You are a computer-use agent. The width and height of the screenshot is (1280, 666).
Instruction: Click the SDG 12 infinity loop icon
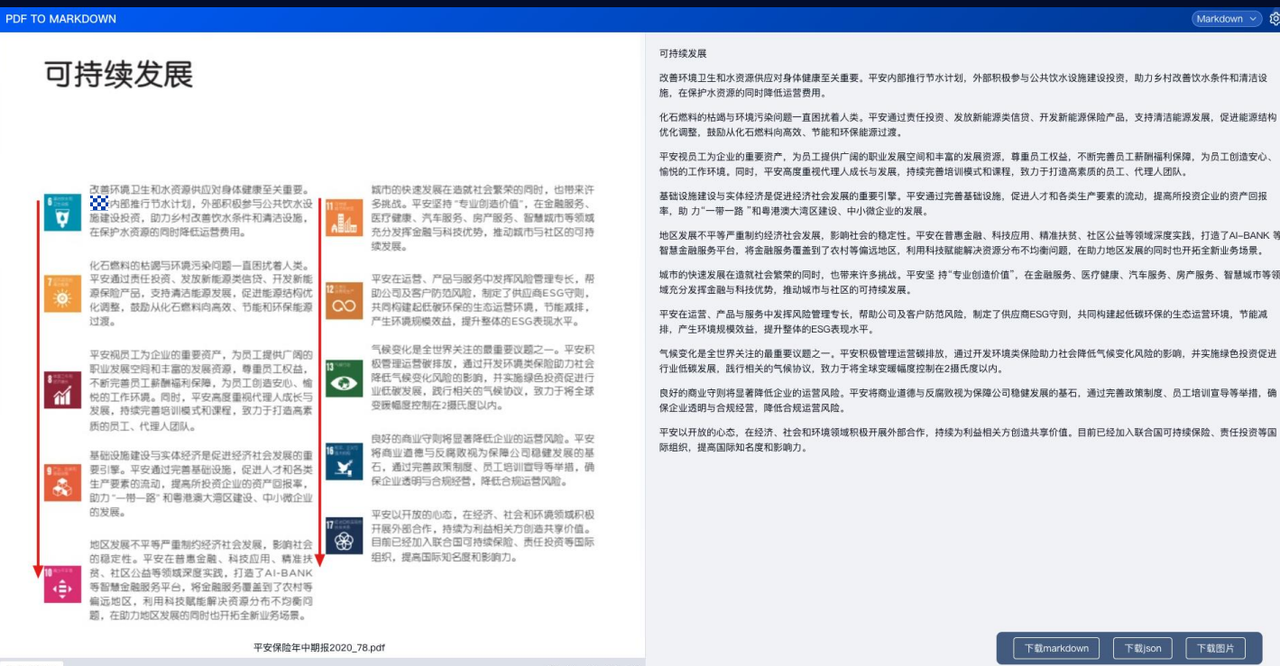[x=344, y=300]
